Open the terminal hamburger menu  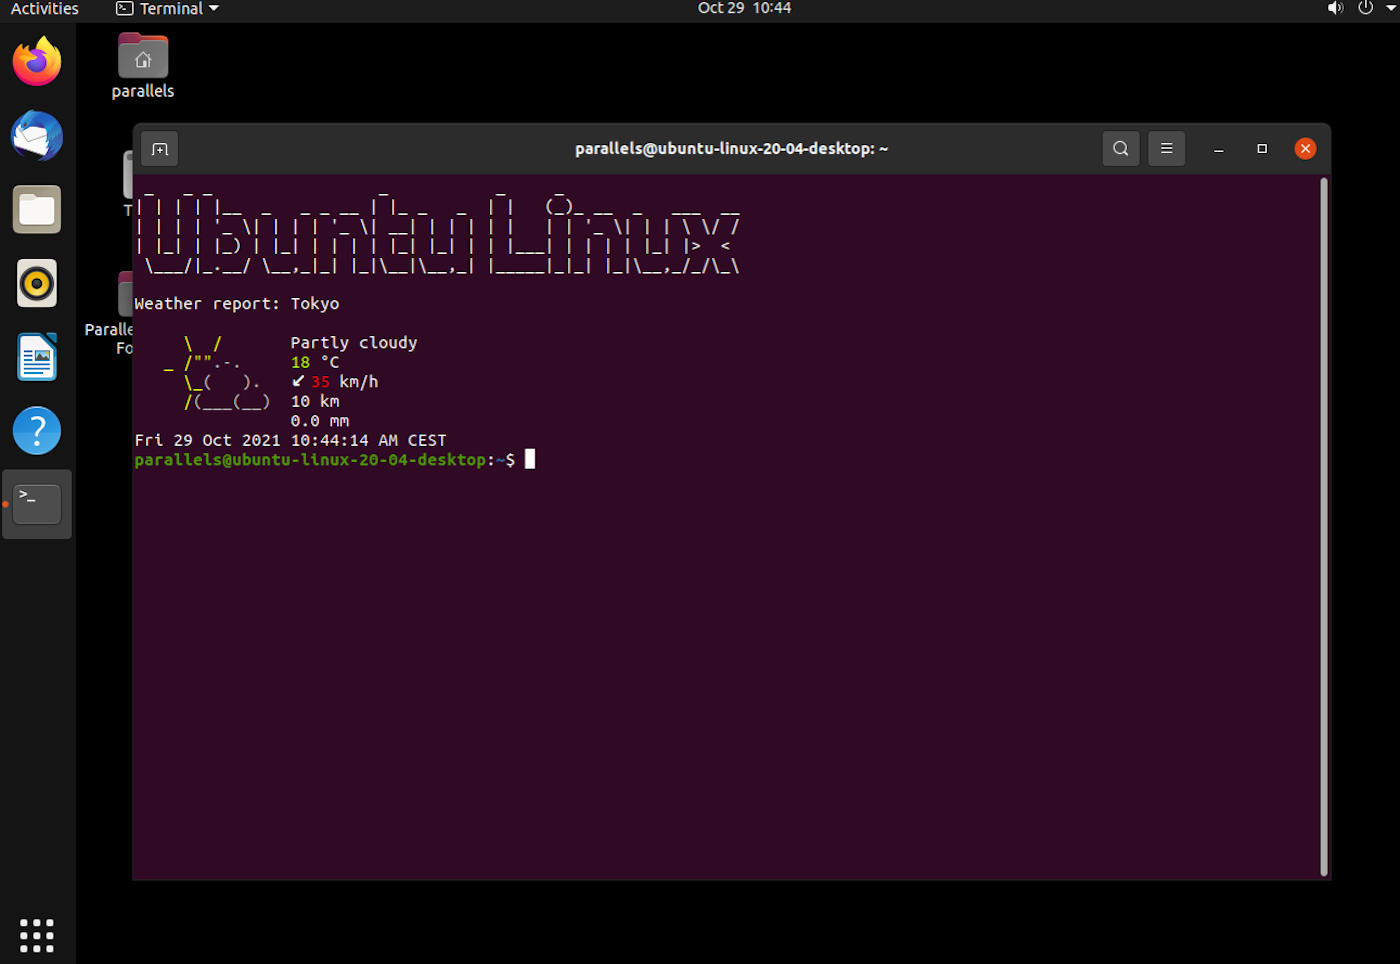pyautogui.click(x=1166, y=149)
